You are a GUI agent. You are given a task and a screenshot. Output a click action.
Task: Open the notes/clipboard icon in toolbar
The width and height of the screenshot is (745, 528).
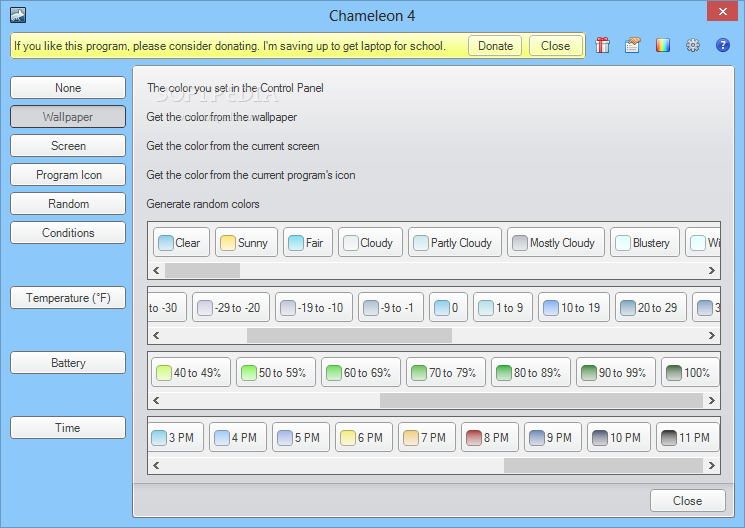[632, 46]
